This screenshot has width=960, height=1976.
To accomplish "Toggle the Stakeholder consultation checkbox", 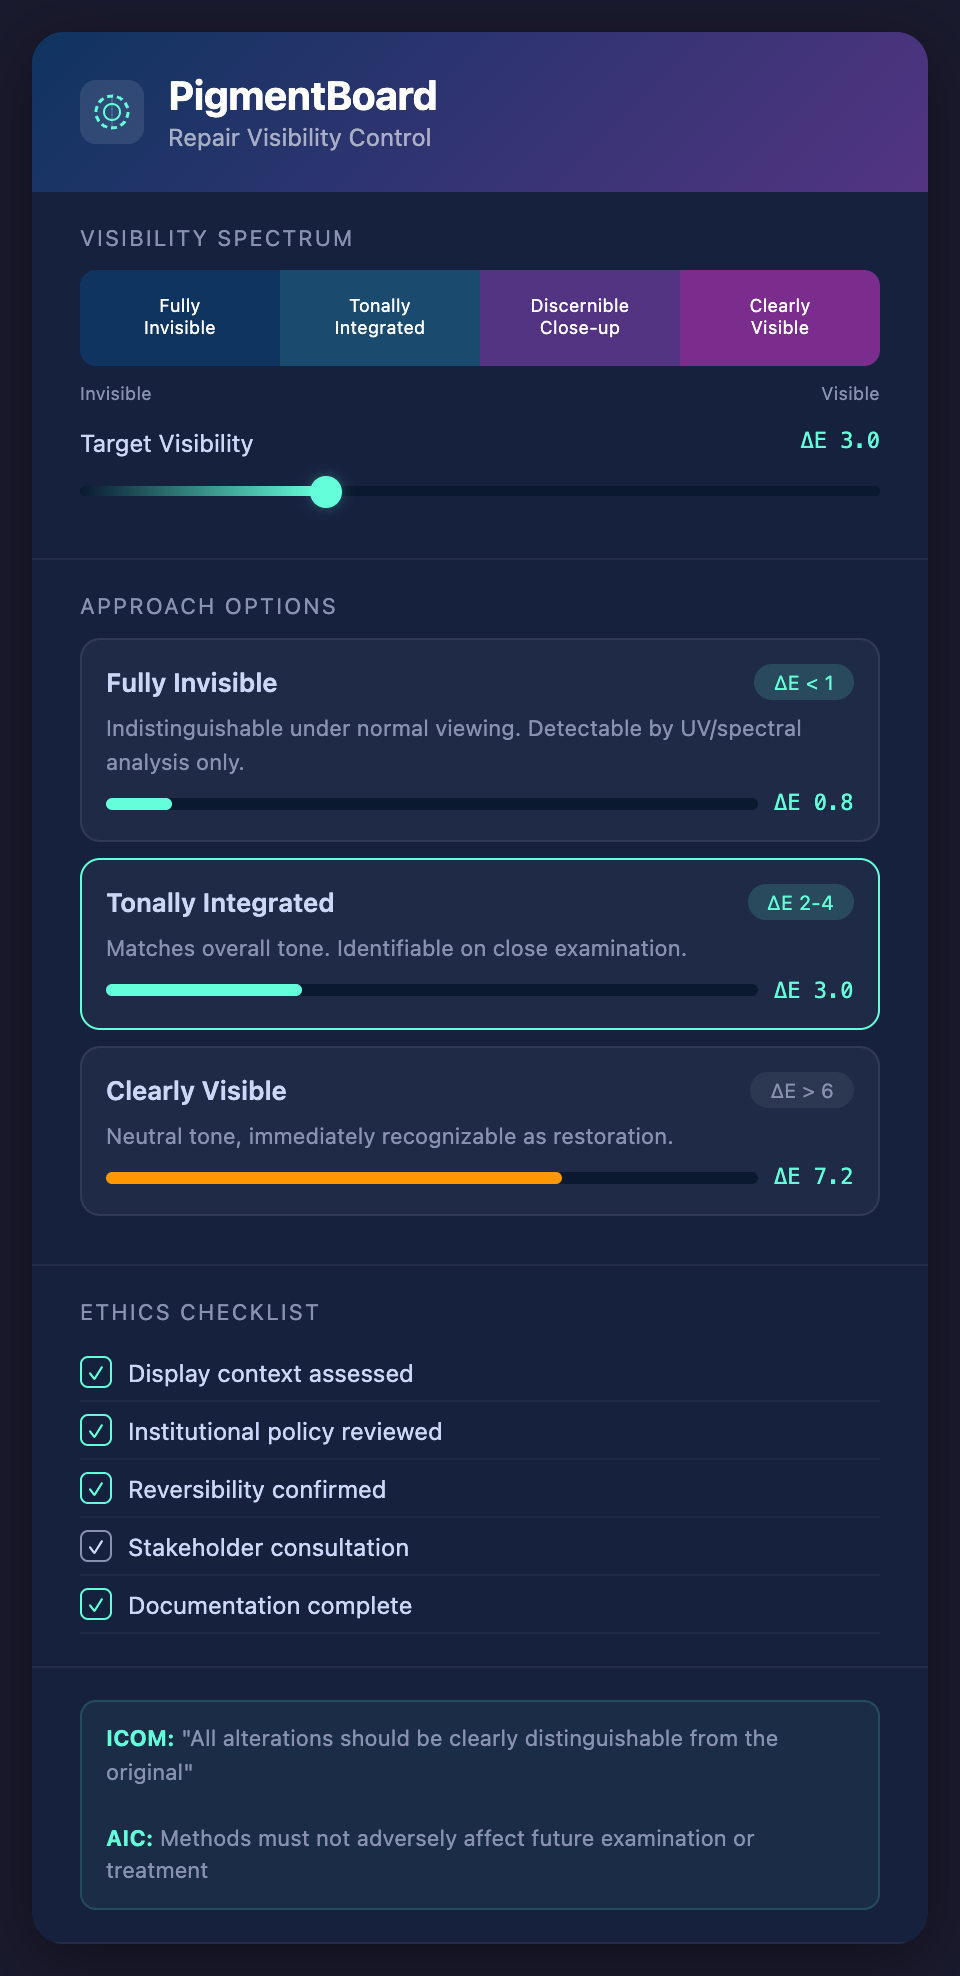I will 96,1547.
